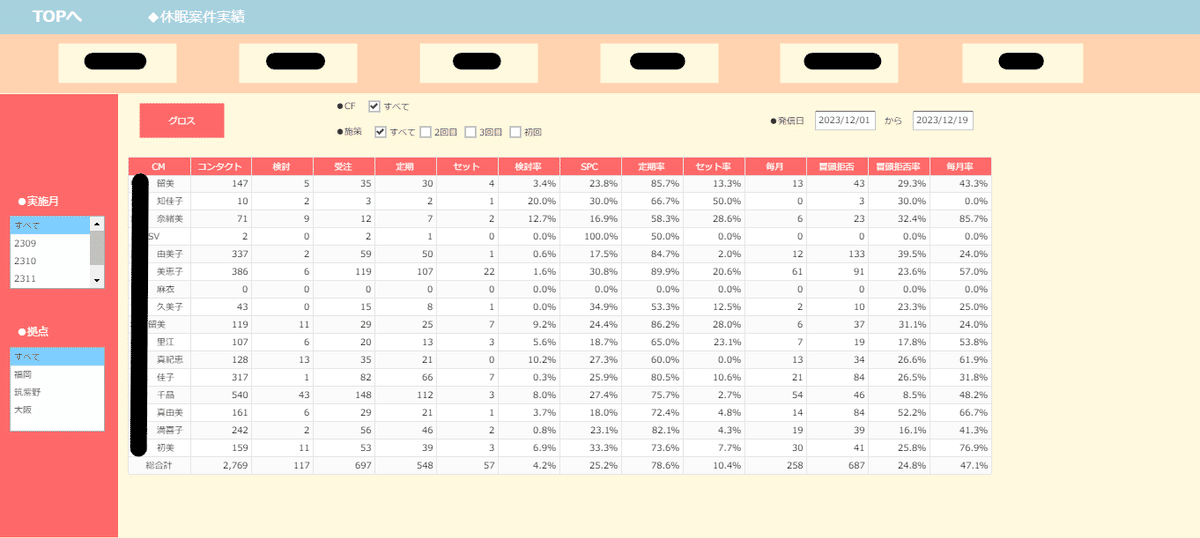Image resolution: width=1200 pixels, height=538 pixels.
Task: Enable the 2回目 checkbox
Action: [425, 132]
